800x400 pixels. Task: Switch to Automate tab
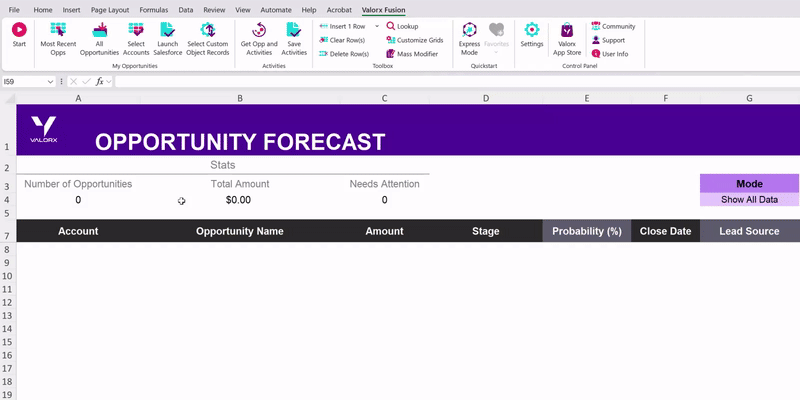276,10
